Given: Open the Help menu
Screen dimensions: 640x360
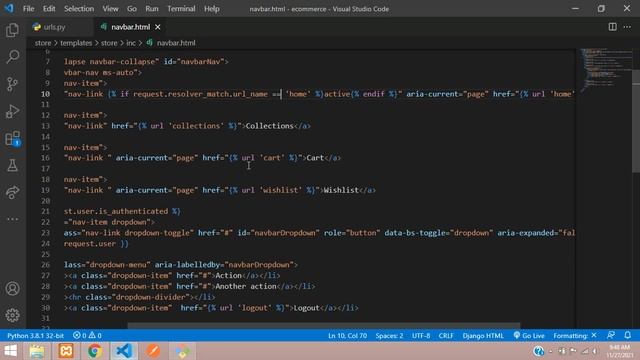Looking at the screenshot, I should tap(211, 9).
